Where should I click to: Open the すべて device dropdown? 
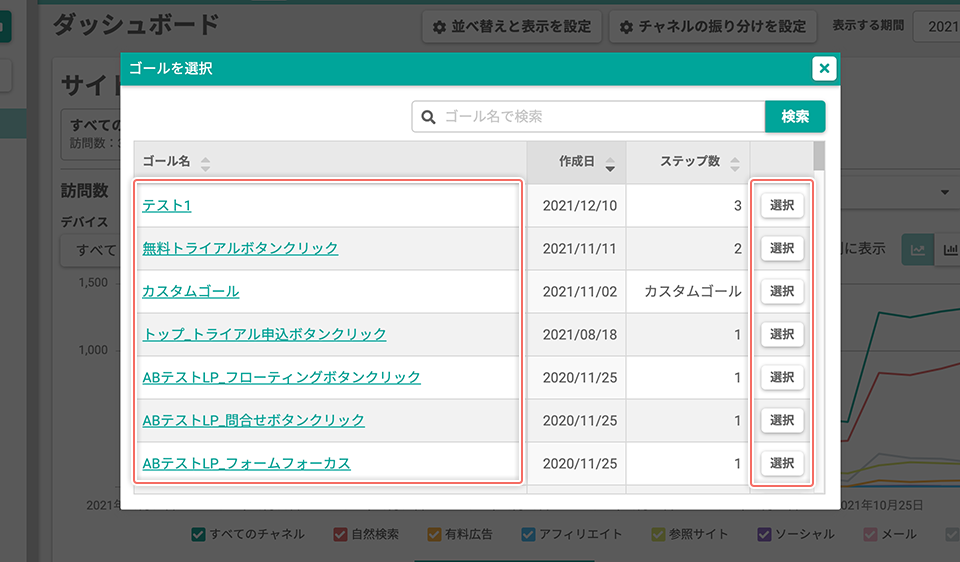[91, 250]
